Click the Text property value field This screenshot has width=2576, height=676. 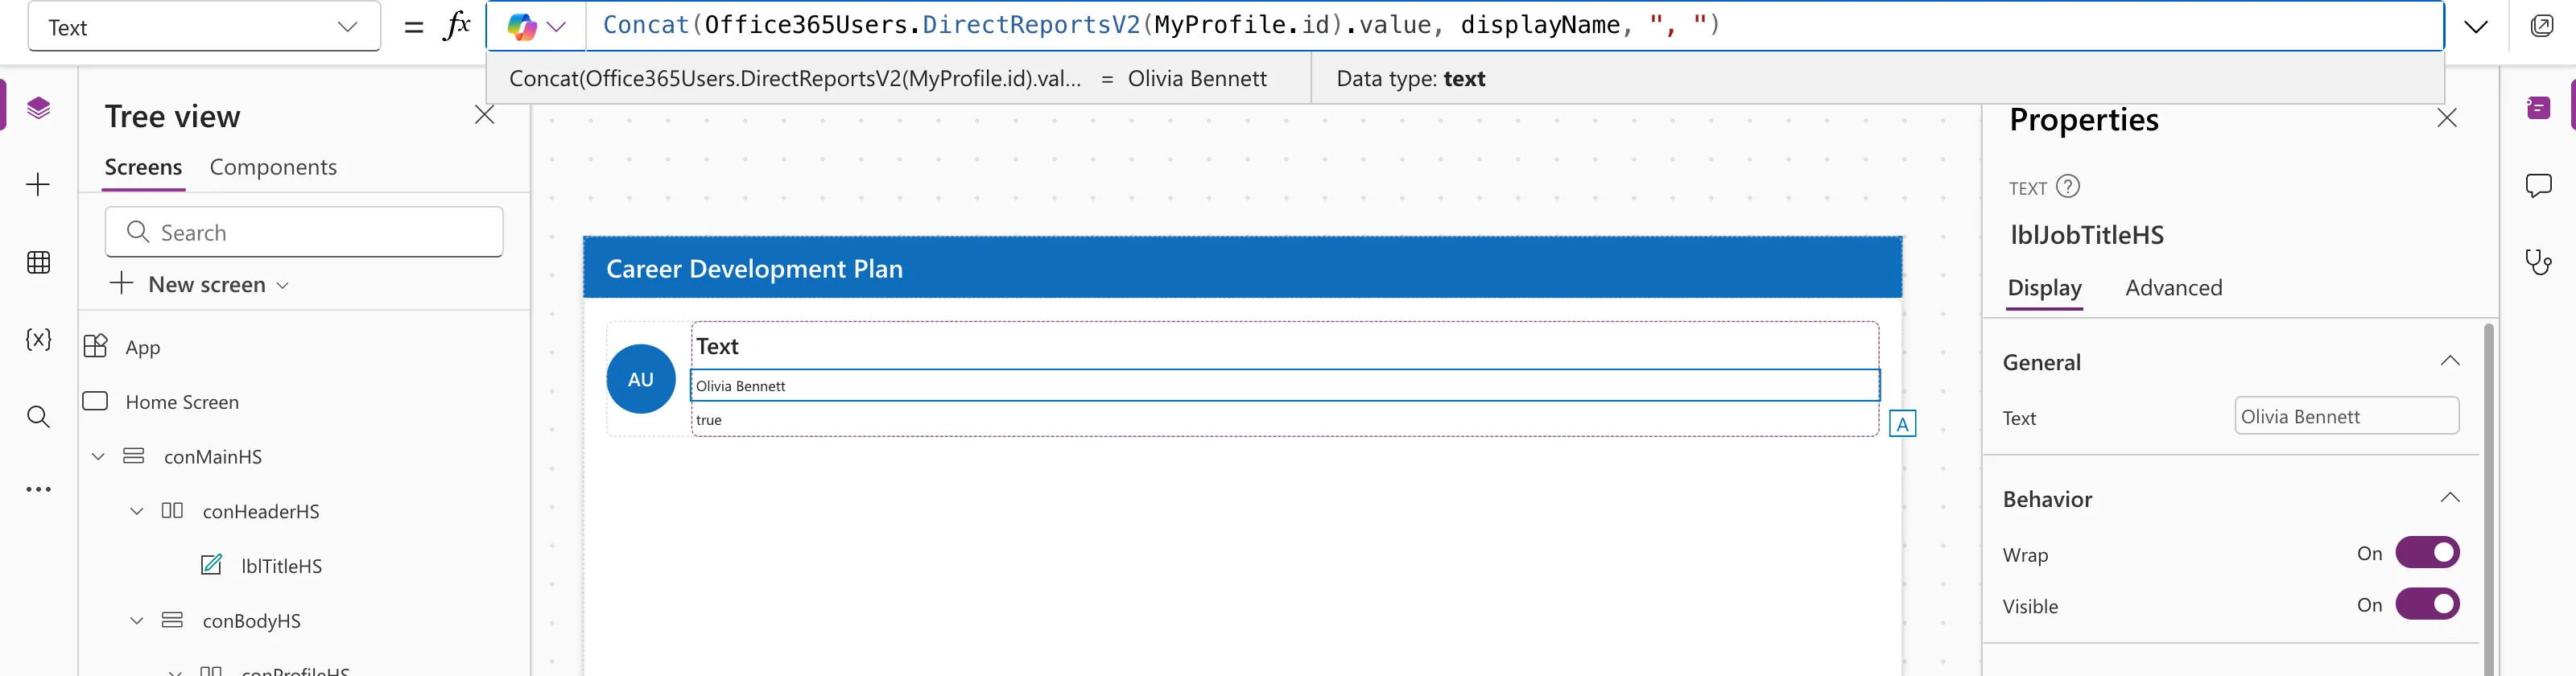tap(2346, 416)
